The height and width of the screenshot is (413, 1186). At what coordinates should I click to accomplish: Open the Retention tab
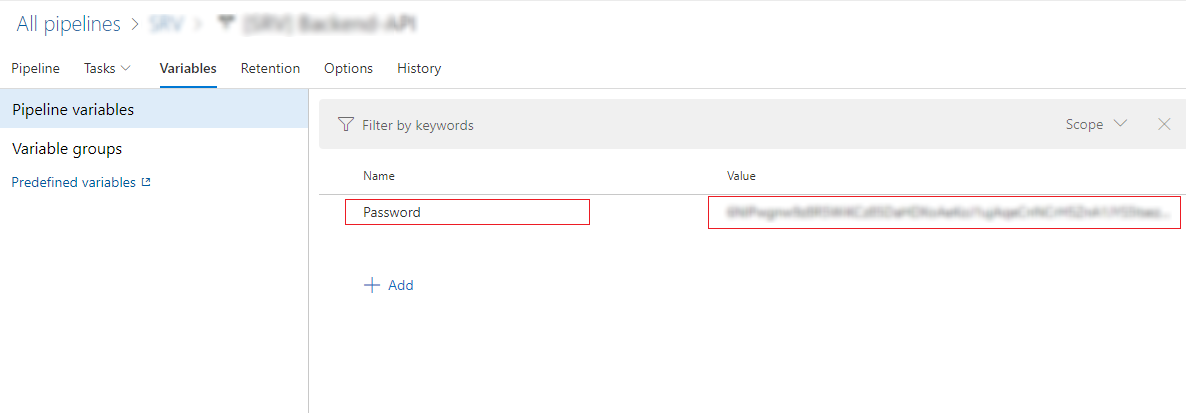[270, 68]
